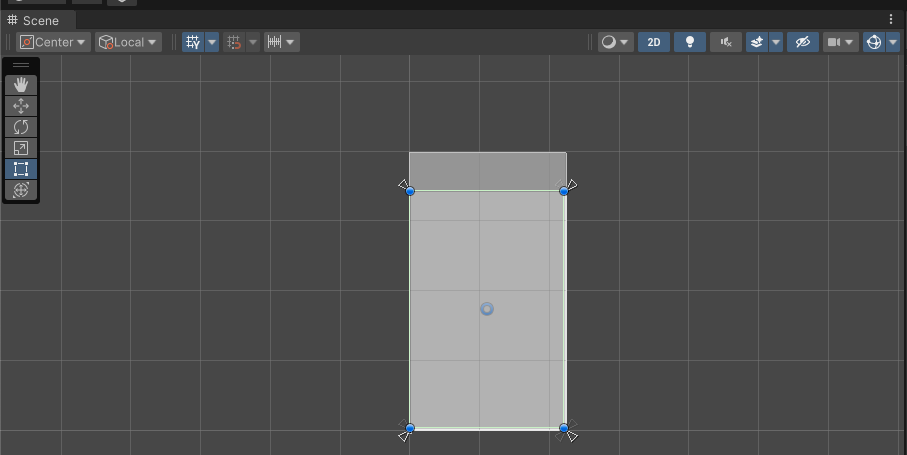907x455 pixels.
Task: Toggle scene lighting lightbulb
Action: pyautogui.click(x=689, y=42)
